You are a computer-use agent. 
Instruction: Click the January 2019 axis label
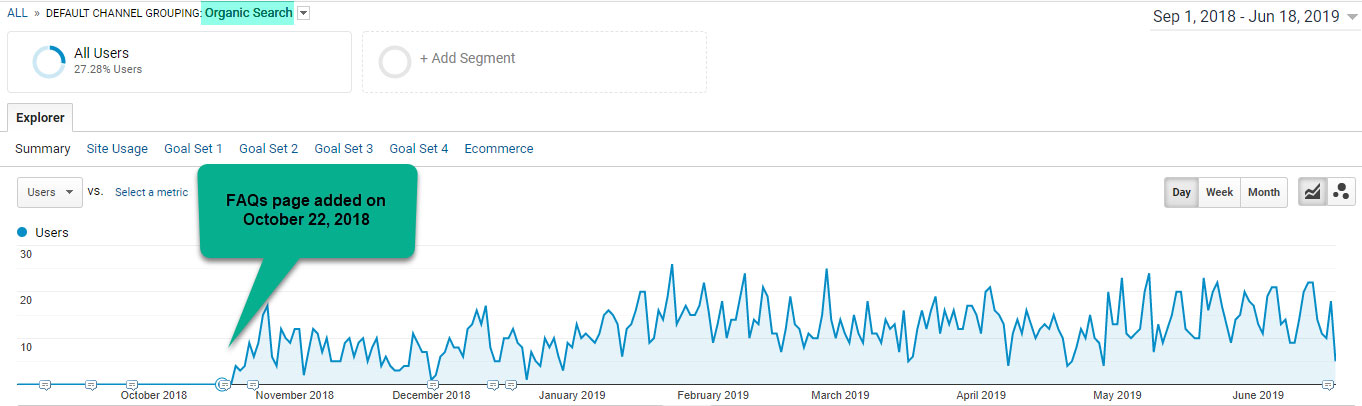tap(572, 395)
